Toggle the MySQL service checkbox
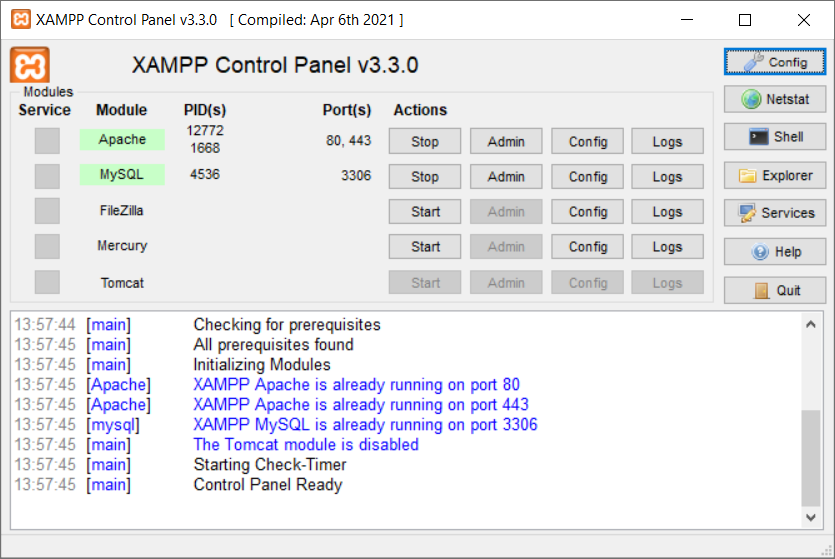The width and height of the screenshot is (835, 559). pos(47,176)
